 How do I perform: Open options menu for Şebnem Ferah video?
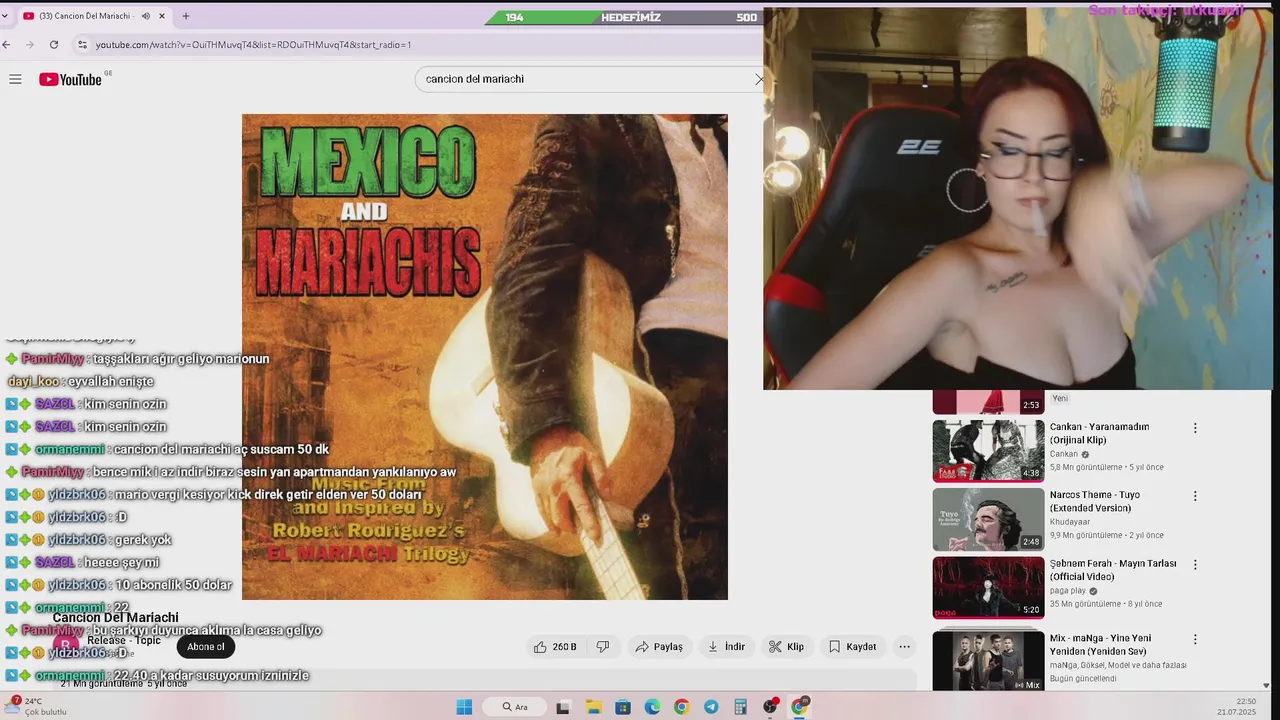pyautogui.click(x=1195, y=565)
